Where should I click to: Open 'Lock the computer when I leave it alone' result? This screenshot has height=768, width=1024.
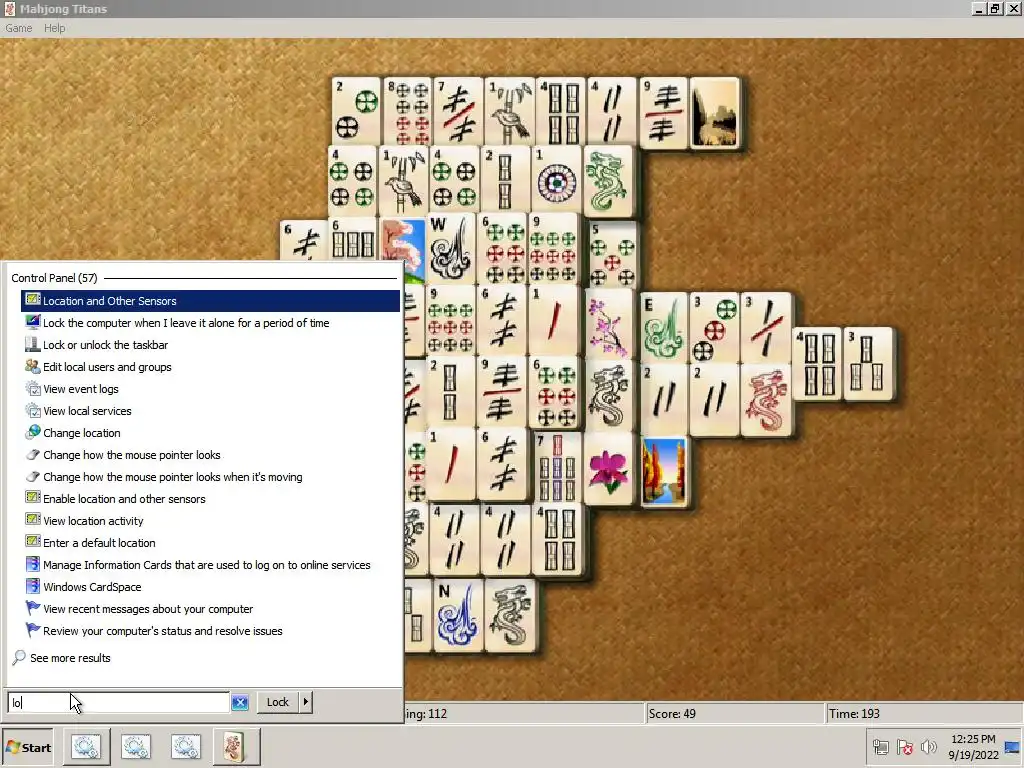(210, 323)
